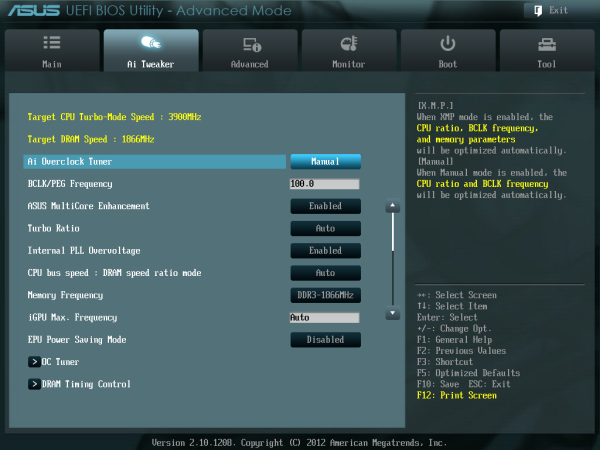Click the [Manual] help heading

435,161
